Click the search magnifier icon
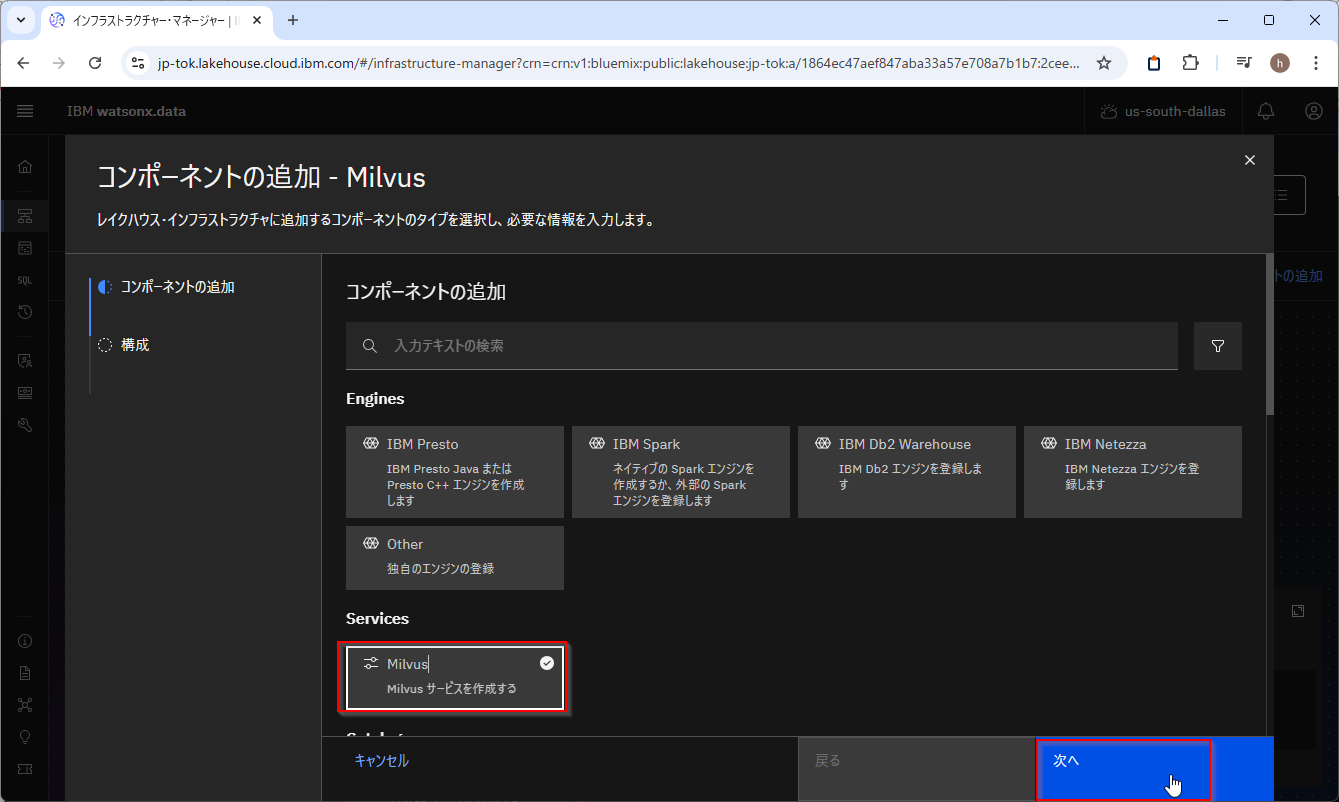Image resolution: width=1339 pixels, height=802 pixels. [x=370, y=346]
